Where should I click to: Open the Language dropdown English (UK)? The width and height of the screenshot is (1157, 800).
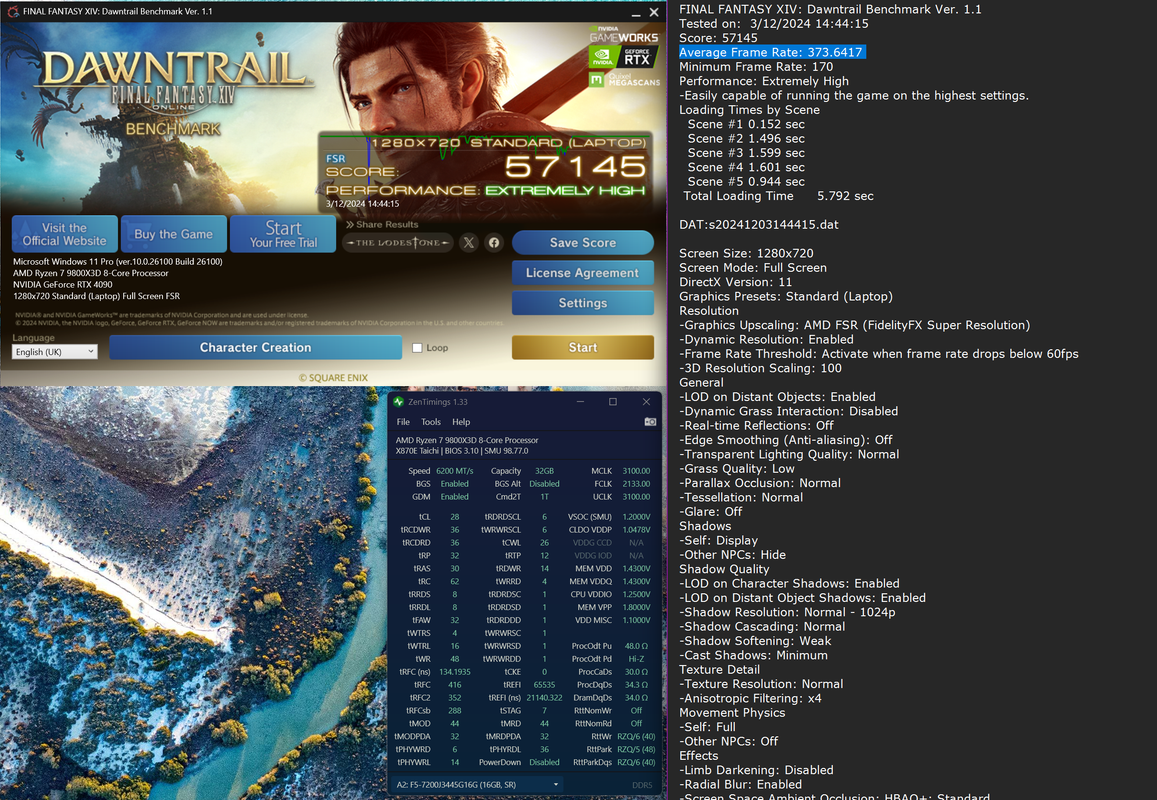(55, 352)
